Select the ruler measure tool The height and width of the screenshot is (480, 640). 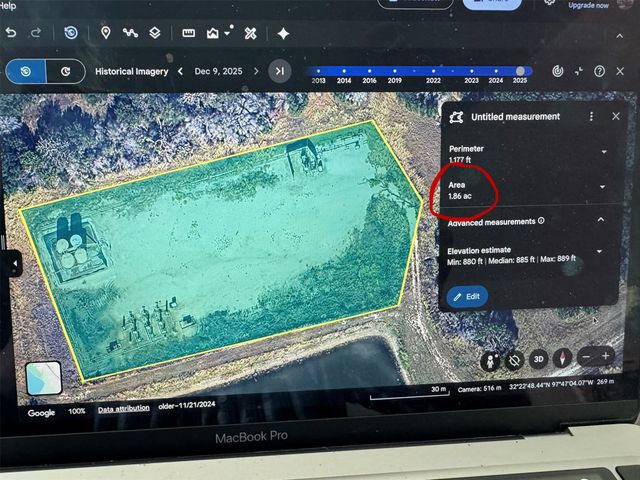click(188, 33)
